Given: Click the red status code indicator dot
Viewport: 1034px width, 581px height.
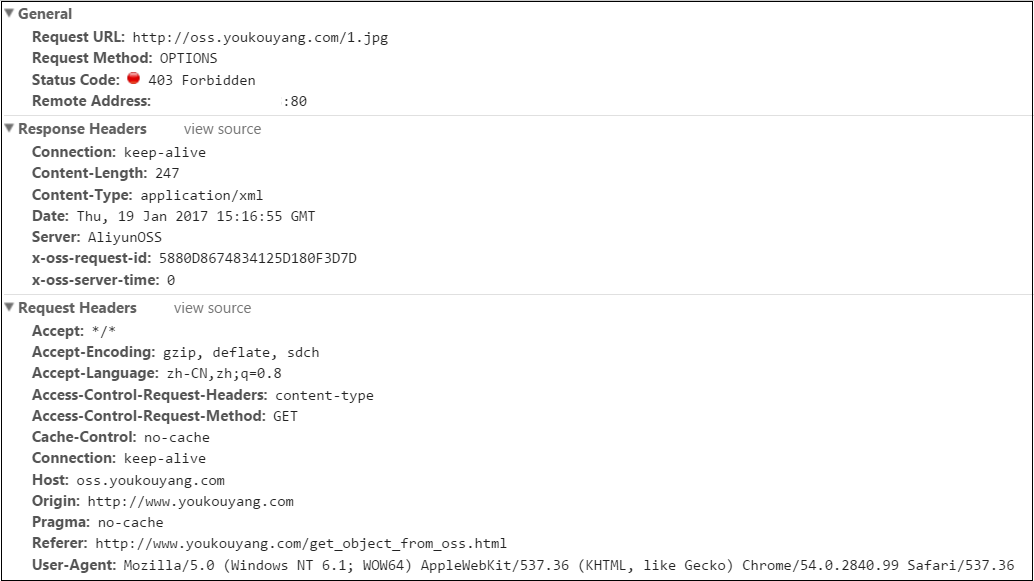Looking at the screenshot, I should click(133, 78).
